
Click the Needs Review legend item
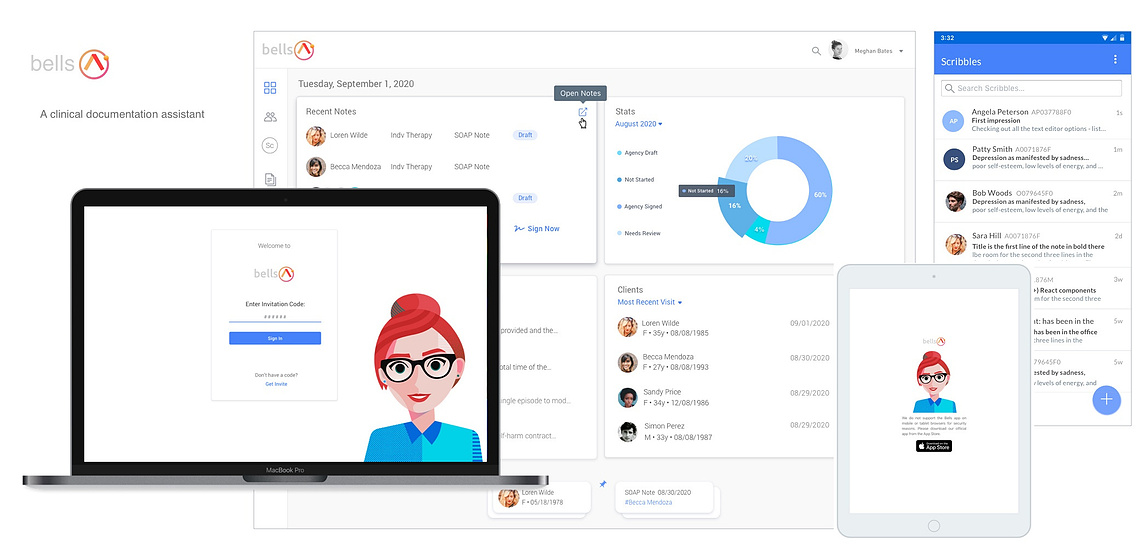click(639, 233)
